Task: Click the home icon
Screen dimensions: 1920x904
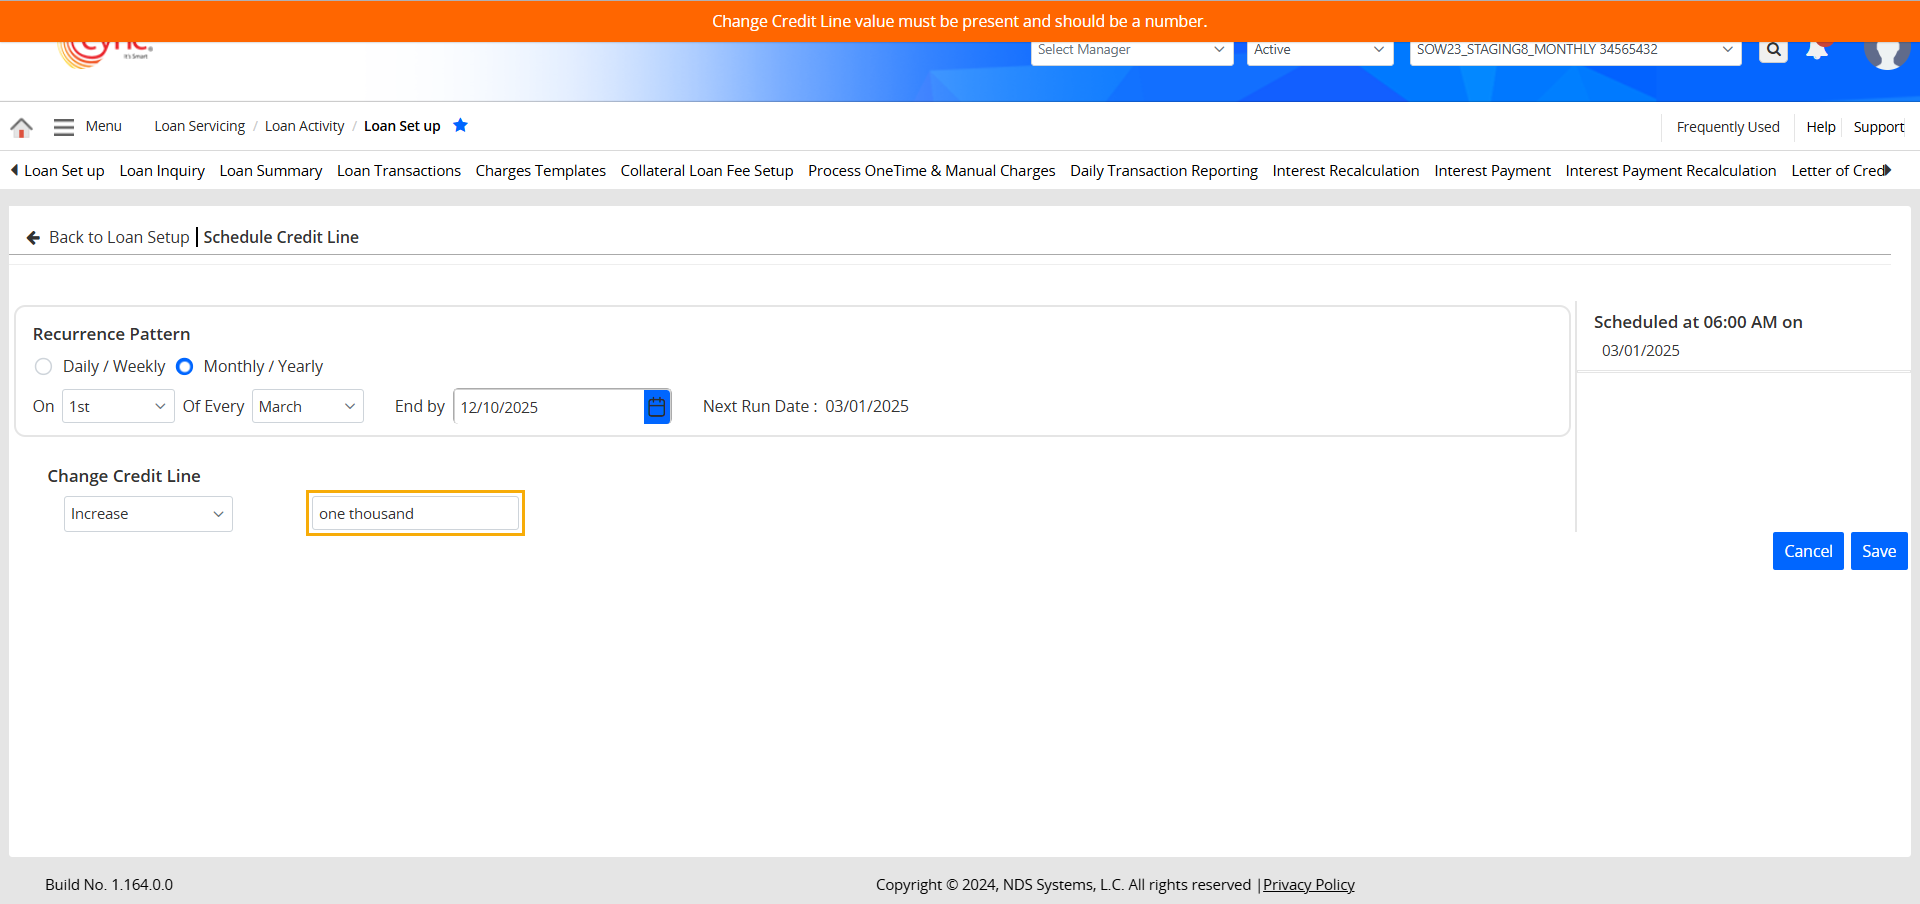Action: coord(21,127)
